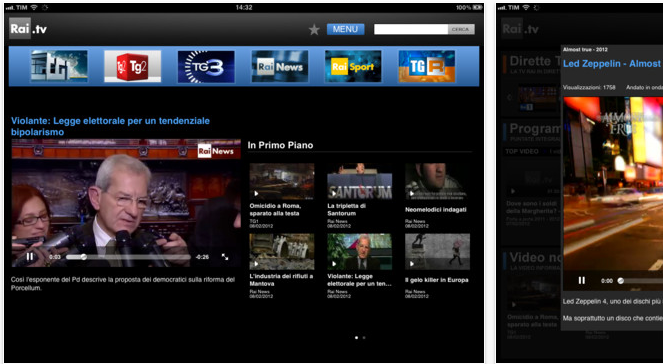
Task: Open the TG1 channel icon
Action: click(59, 66)
